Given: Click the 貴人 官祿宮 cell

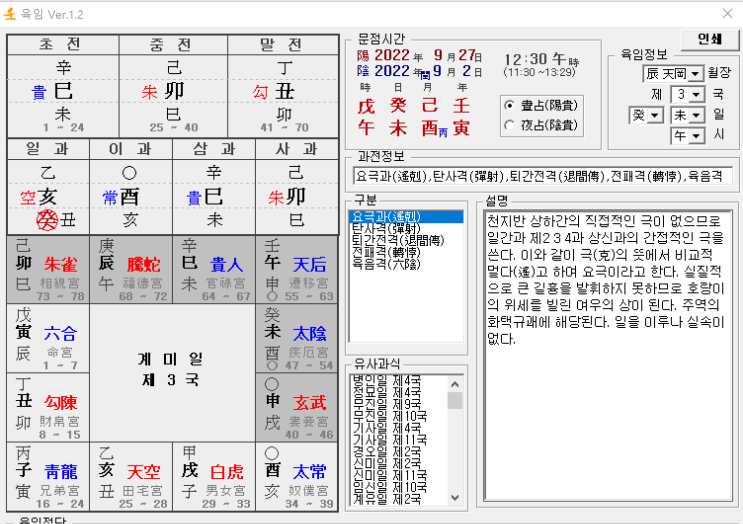Looking at the screenshot, I should pos(214,270).
